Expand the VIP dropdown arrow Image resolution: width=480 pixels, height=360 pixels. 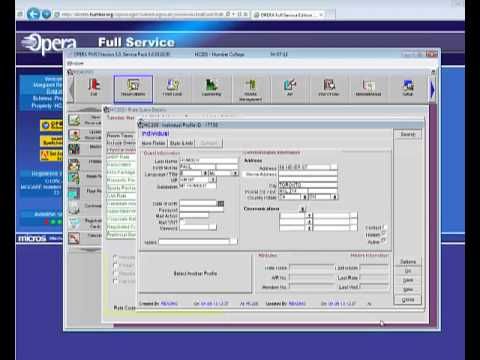pos(214,180)
